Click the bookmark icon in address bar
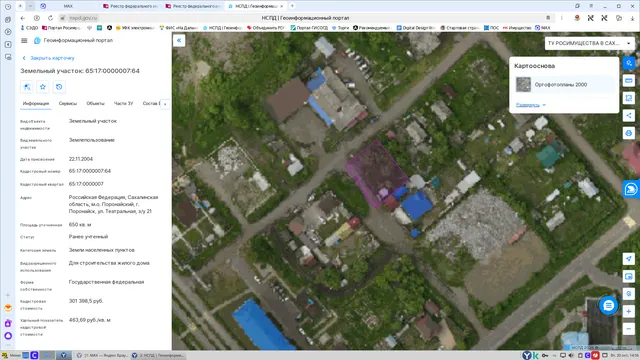The width and height of the screenshot is (640, 360). [x=548, y=18]
